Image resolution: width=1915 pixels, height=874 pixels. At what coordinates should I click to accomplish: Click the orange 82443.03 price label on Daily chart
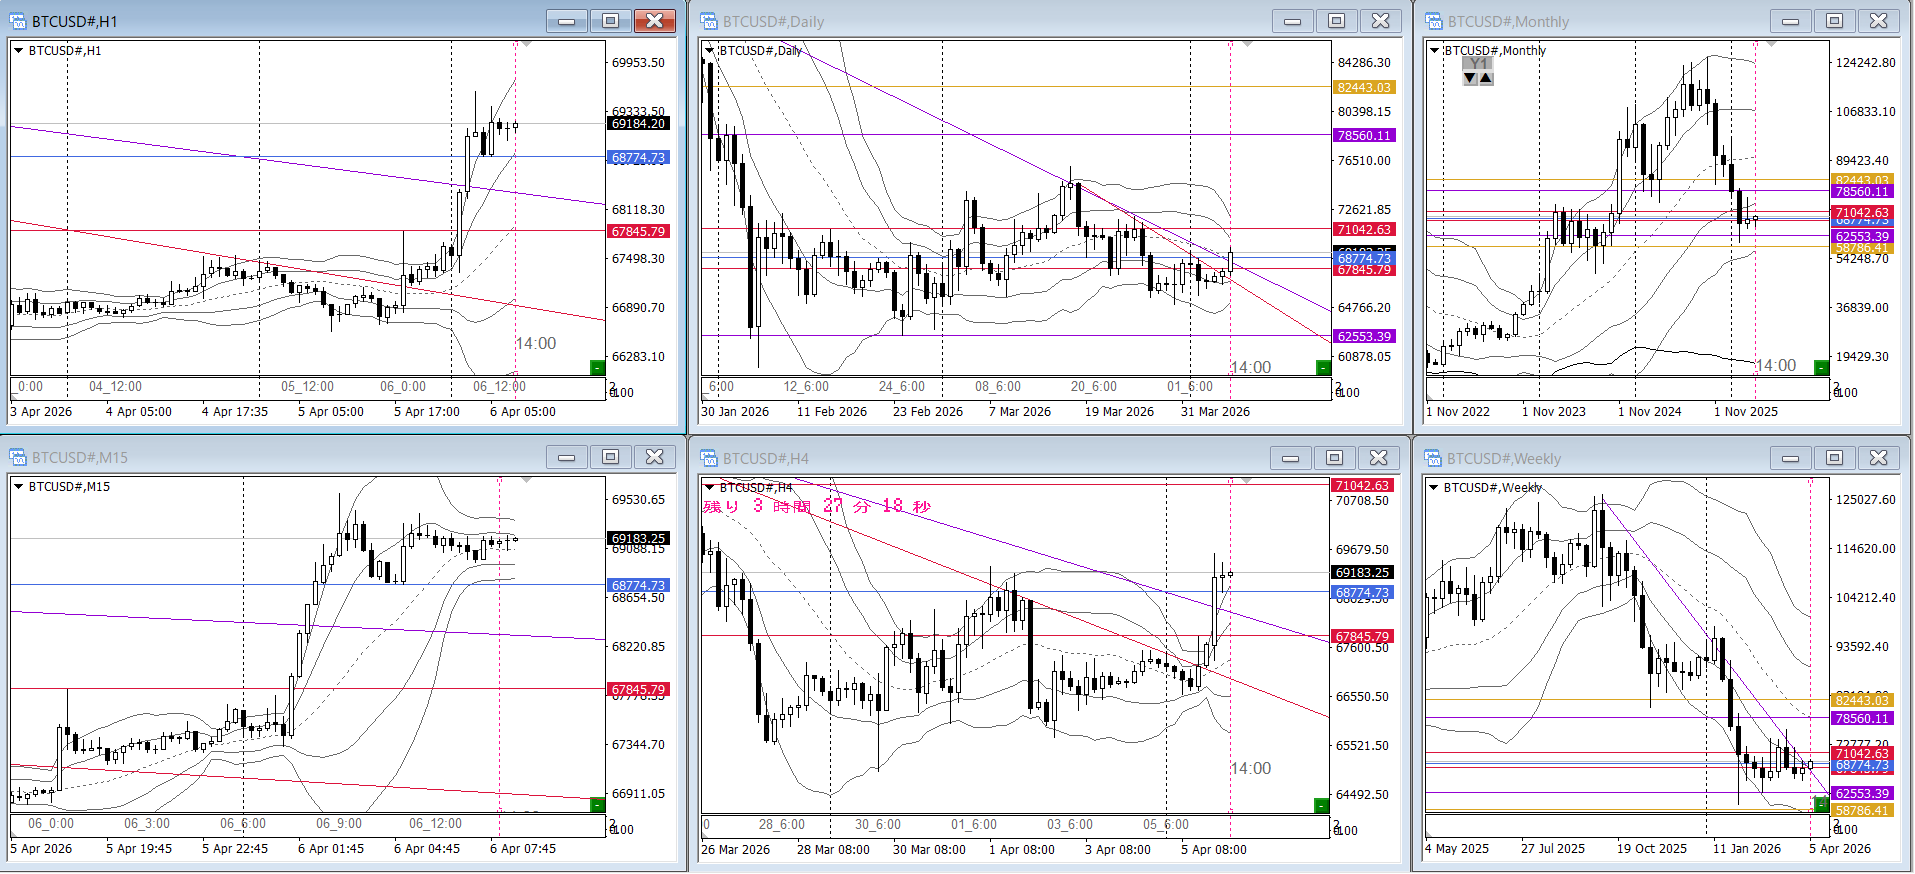tap(1364, 87)
